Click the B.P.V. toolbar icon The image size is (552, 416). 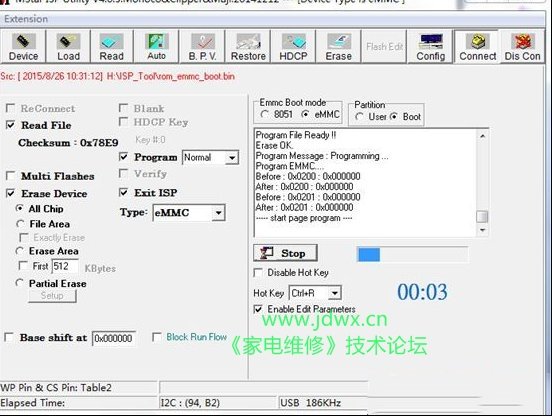pyautogui.click(x=202, y=46)
